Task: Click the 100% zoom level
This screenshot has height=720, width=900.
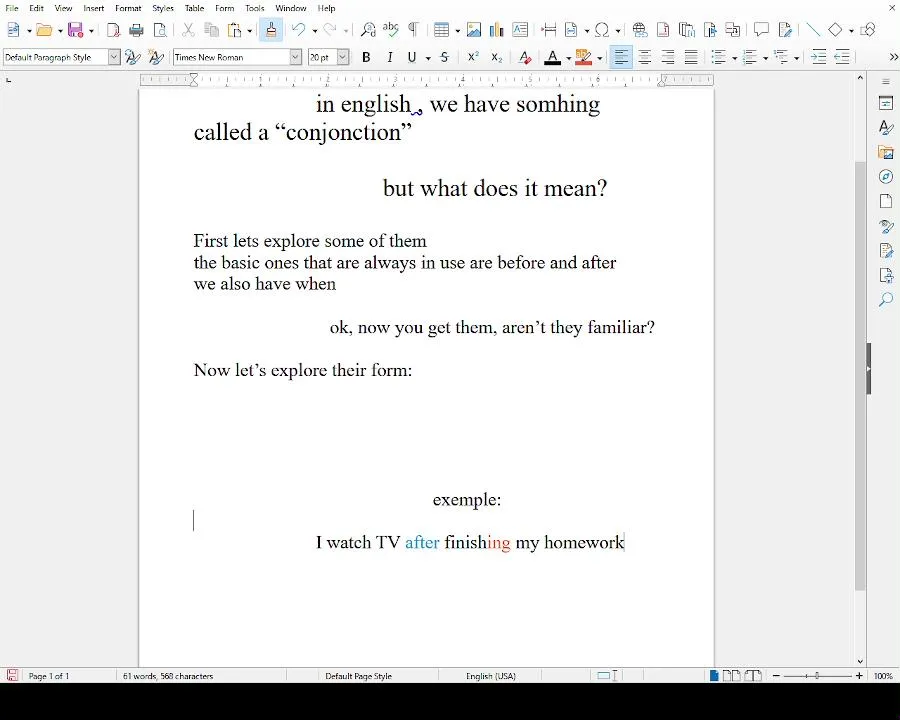Action: (x=883, y=676)
